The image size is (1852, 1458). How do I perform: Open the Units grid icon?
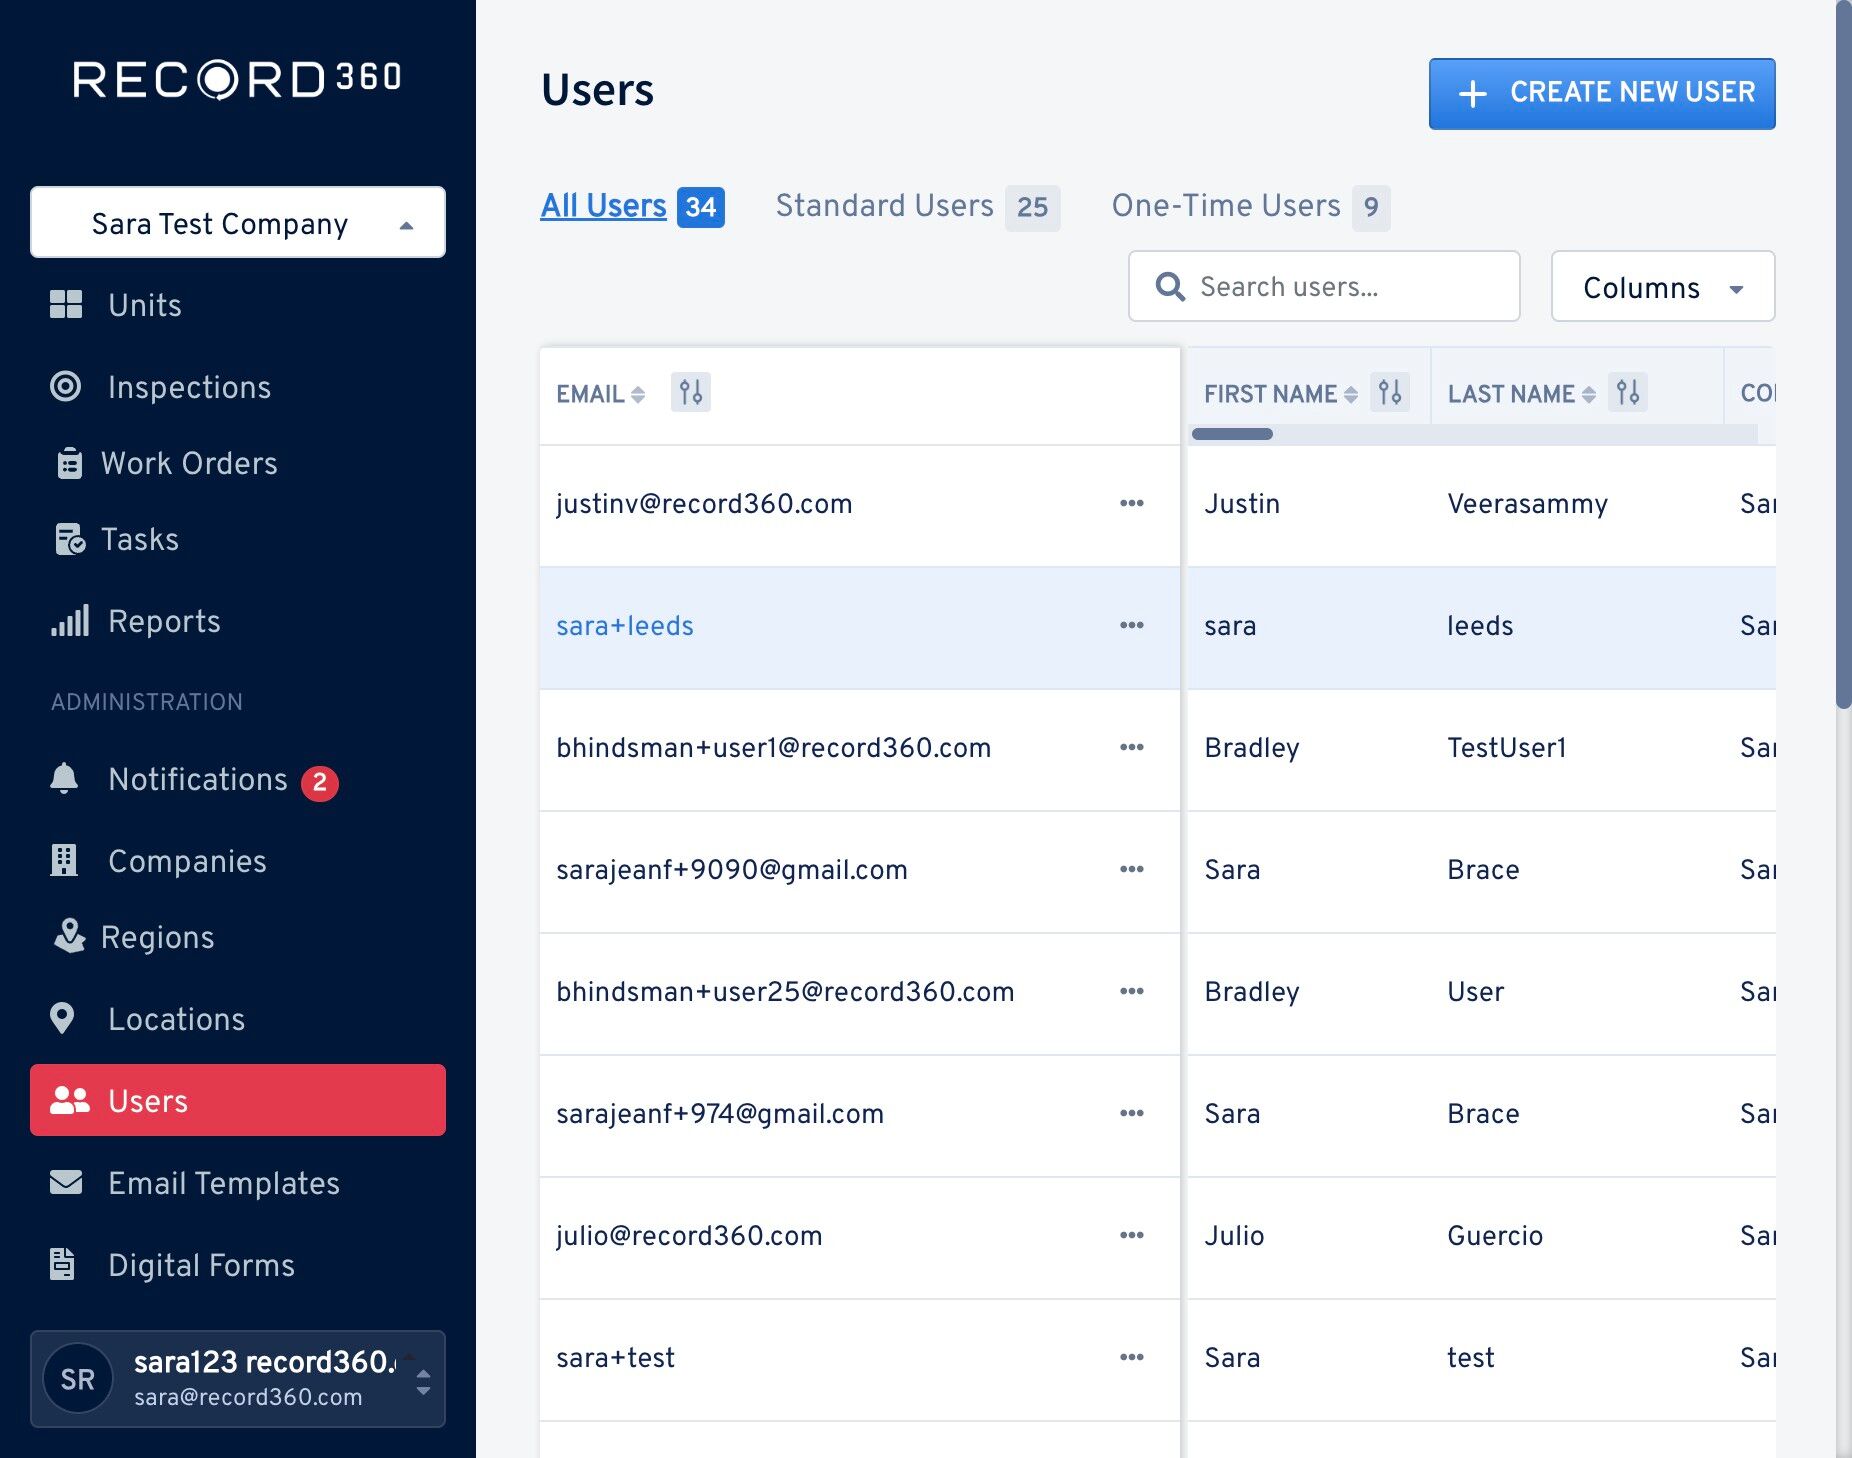click(66, 304)
